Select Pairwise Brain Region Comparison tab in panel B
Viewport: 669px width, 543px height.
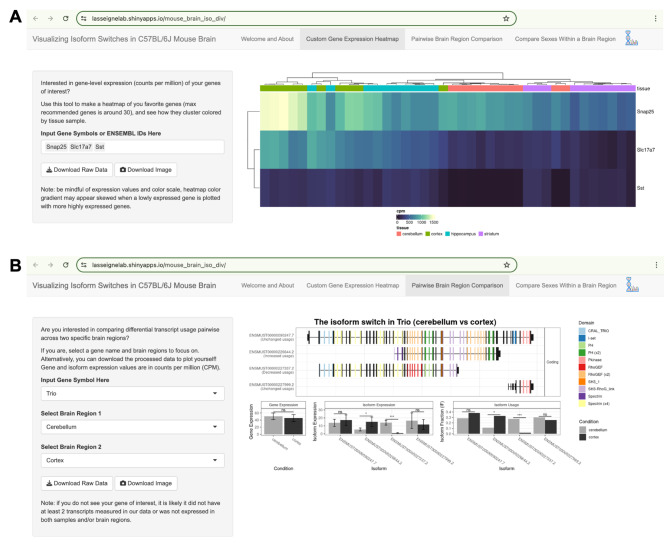[x=457, y=285]
